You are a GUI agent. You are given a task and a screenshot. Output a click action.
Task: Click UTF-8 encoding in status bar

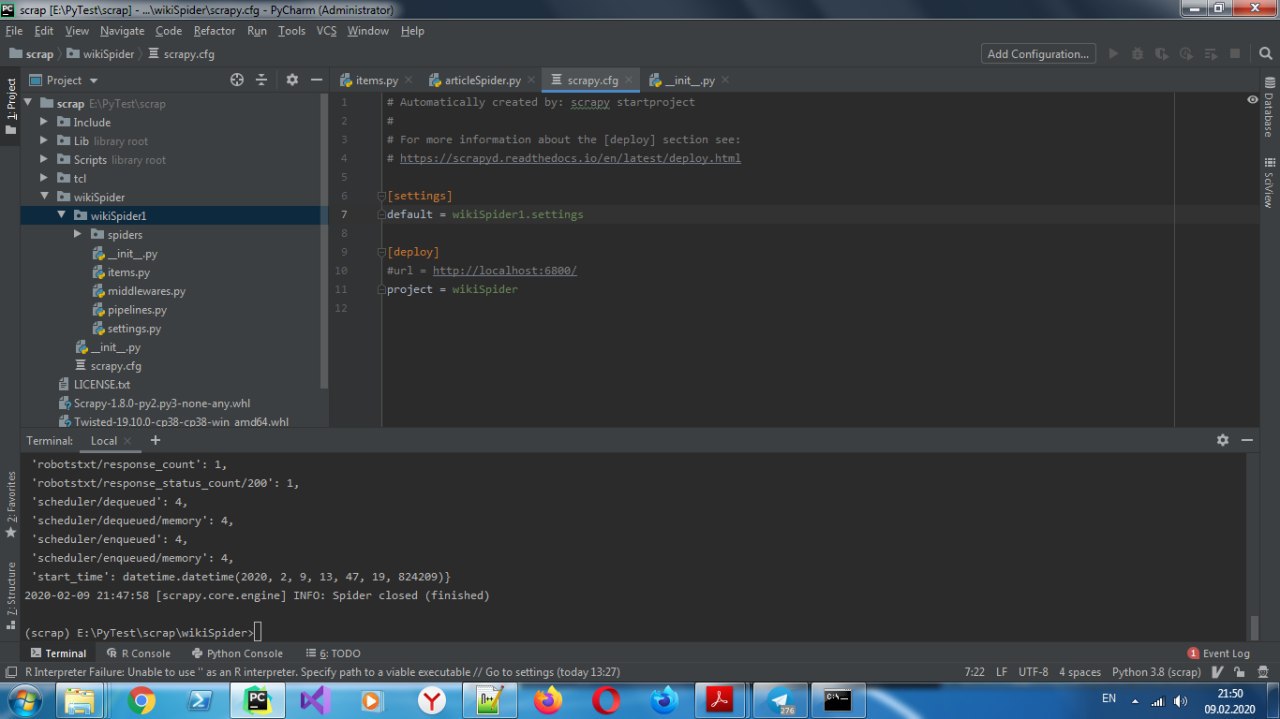(1033, 672)
